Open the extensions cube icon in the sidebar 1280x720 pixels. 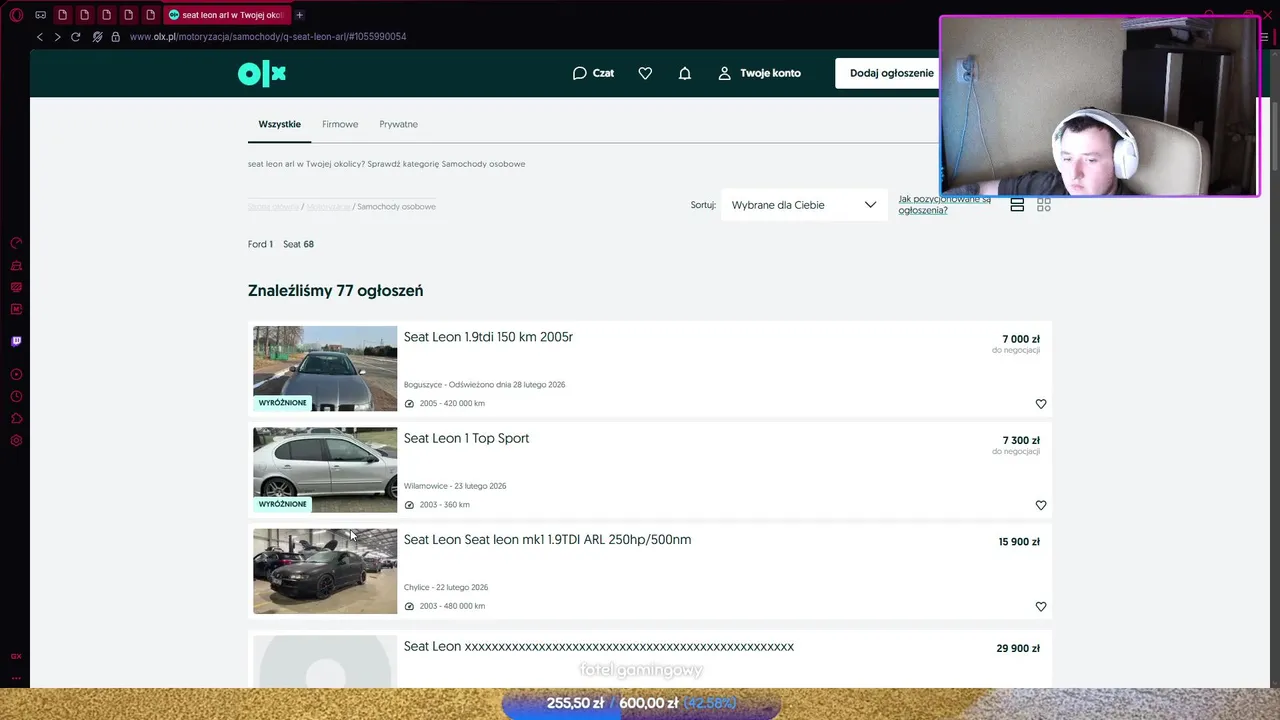coord(16,418)
